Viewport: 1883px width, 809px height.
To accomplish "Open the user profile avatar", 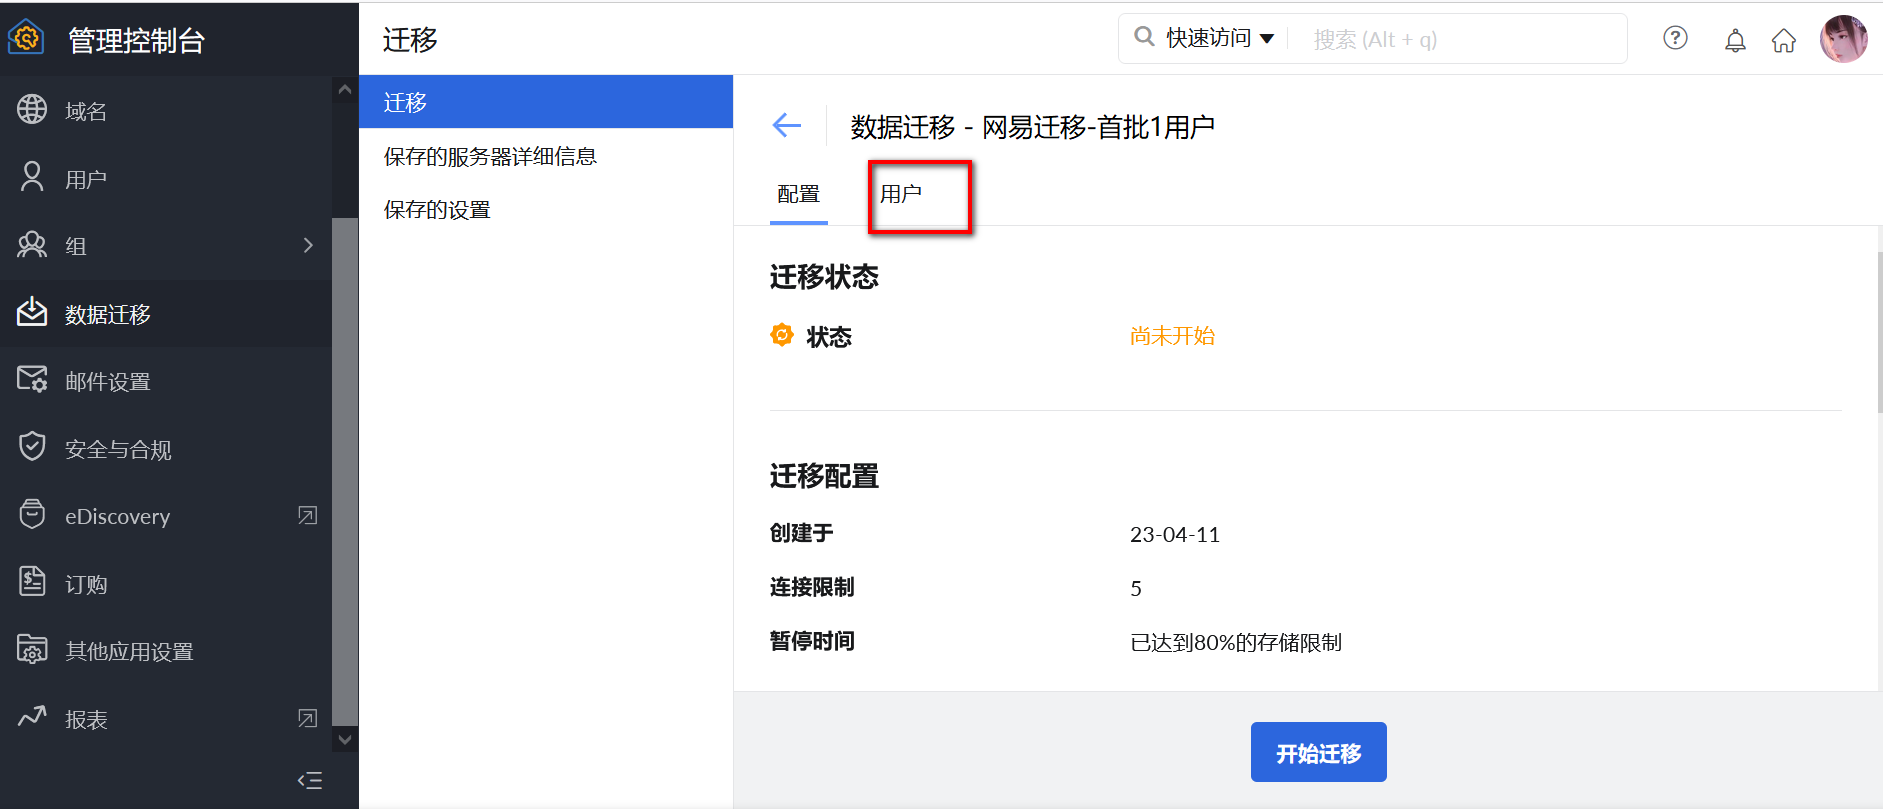I will 1843,40.
